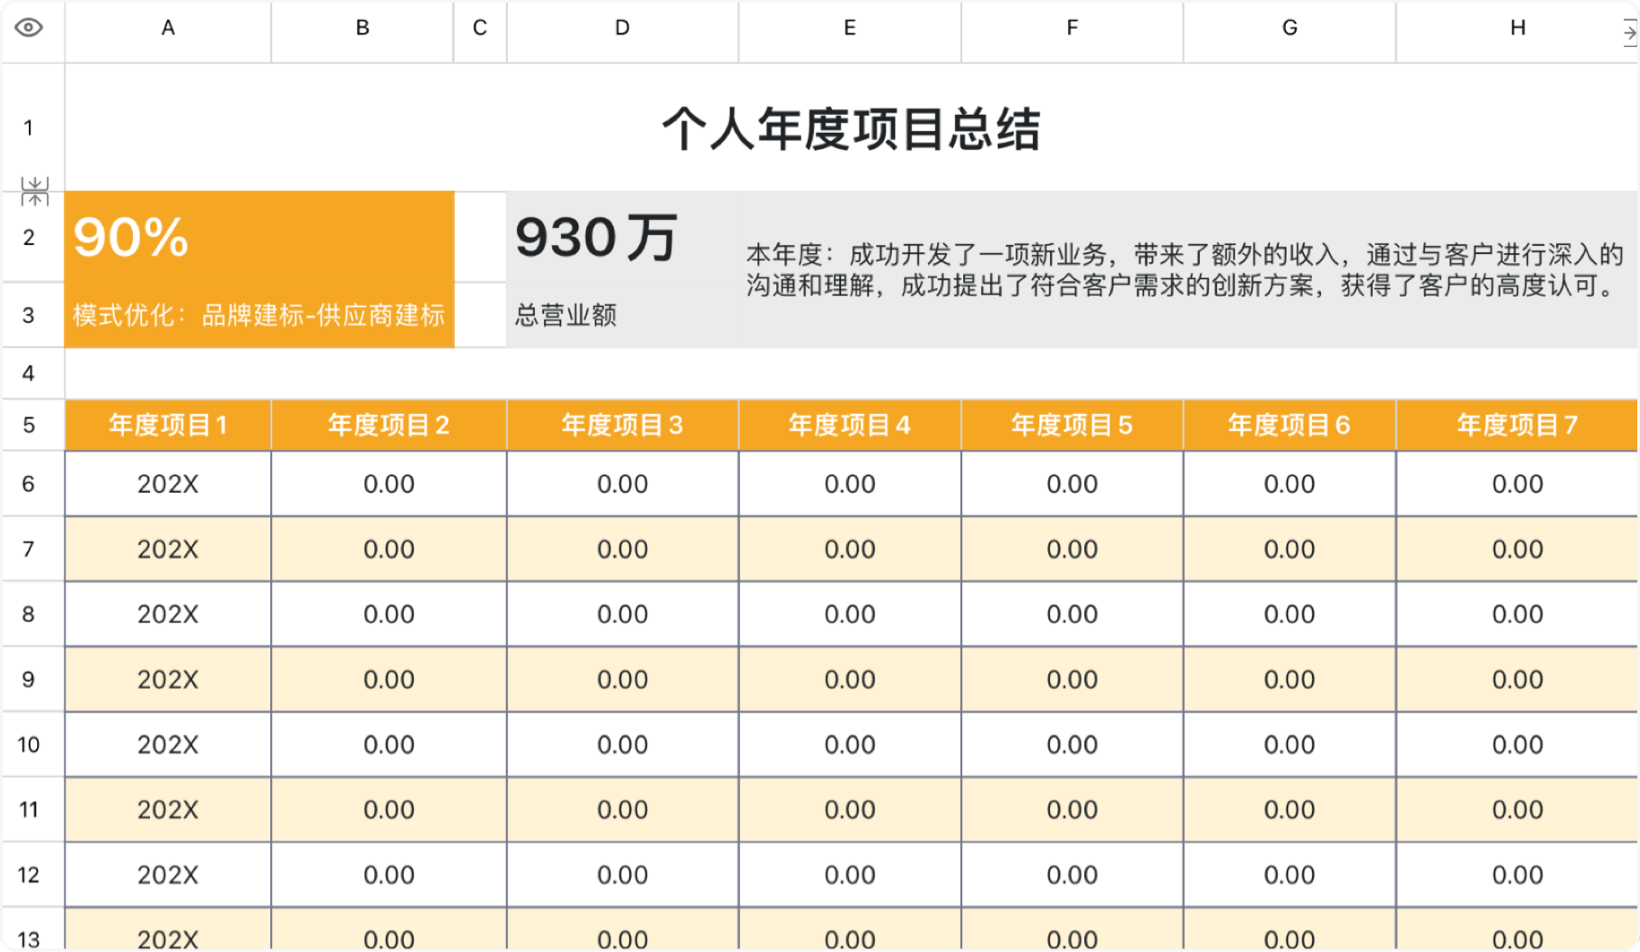Click the 年度项目1 header cell
The height and width of the screenshot is (952, 1640).
[x=168, y=426]
